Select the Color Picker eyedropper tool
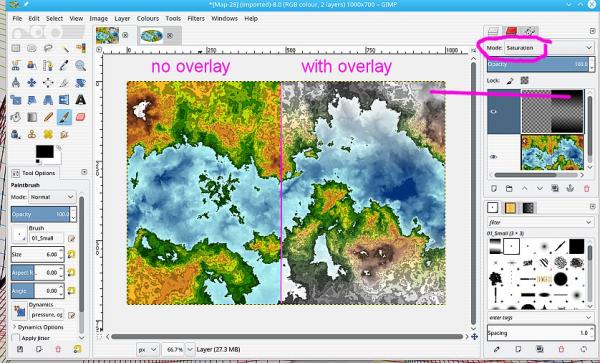 (x=64, y=65)
